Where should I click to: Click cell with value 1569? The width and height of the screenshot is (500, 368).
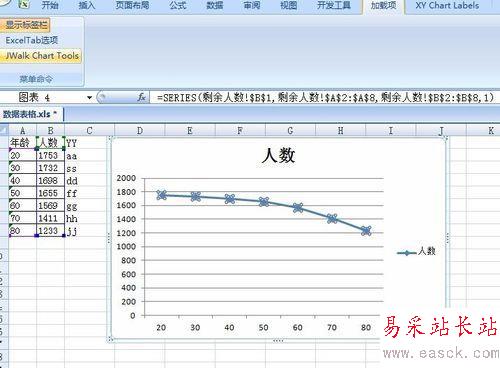click(50, 206)
